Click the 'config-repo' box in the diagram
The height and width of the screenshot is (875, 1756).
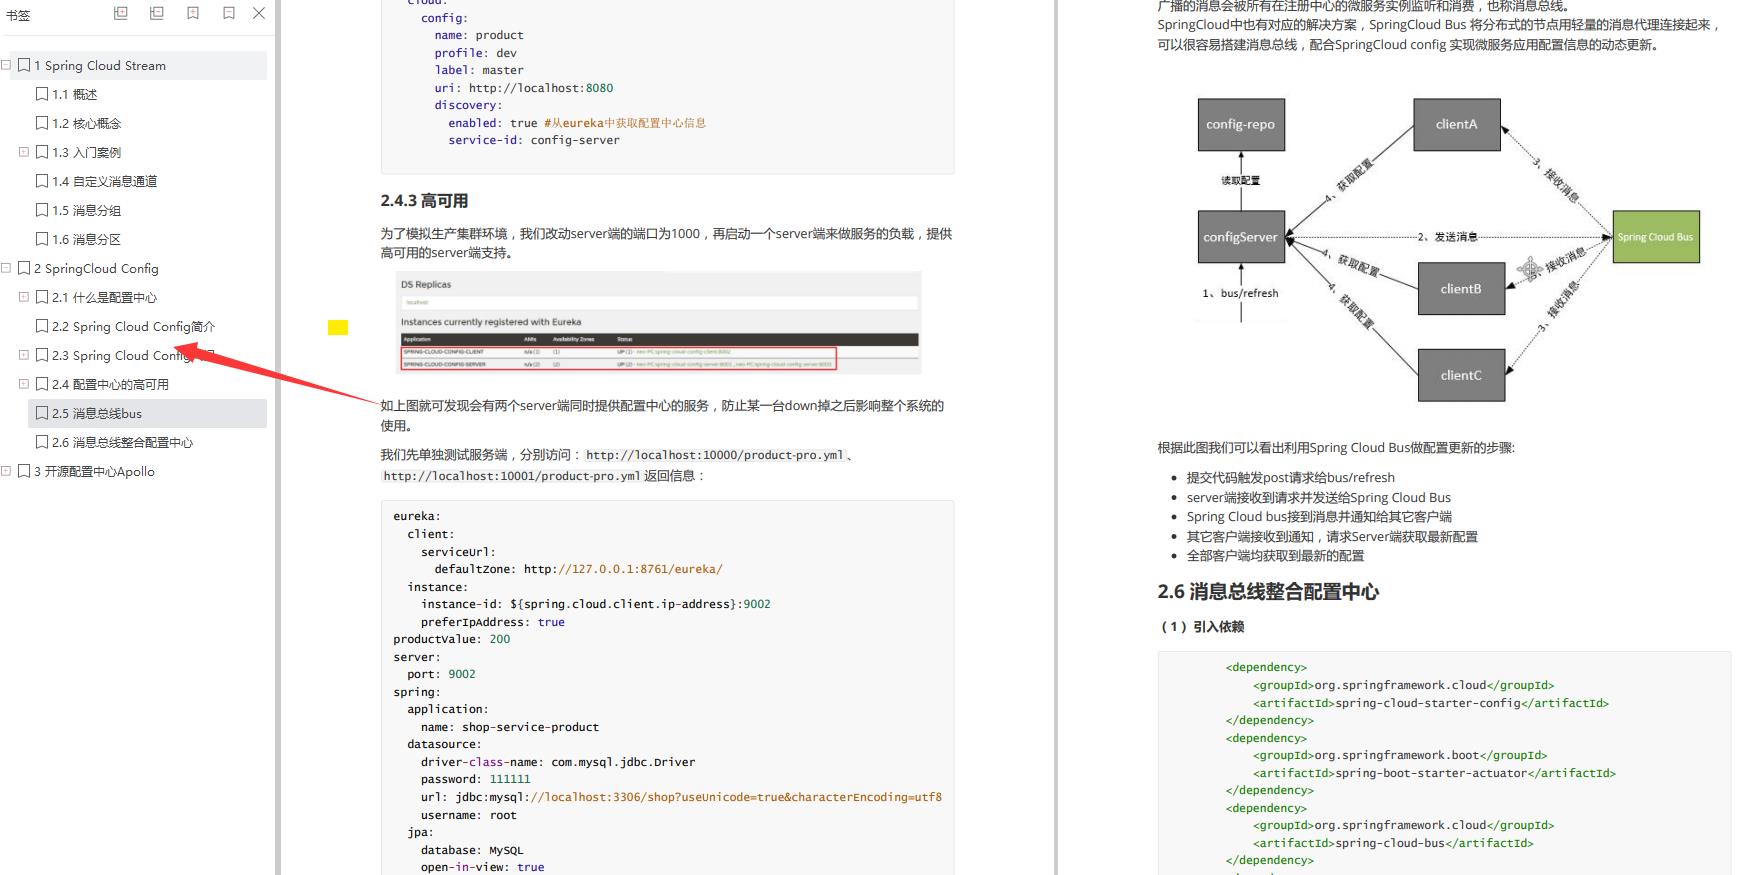point(1240,124)
